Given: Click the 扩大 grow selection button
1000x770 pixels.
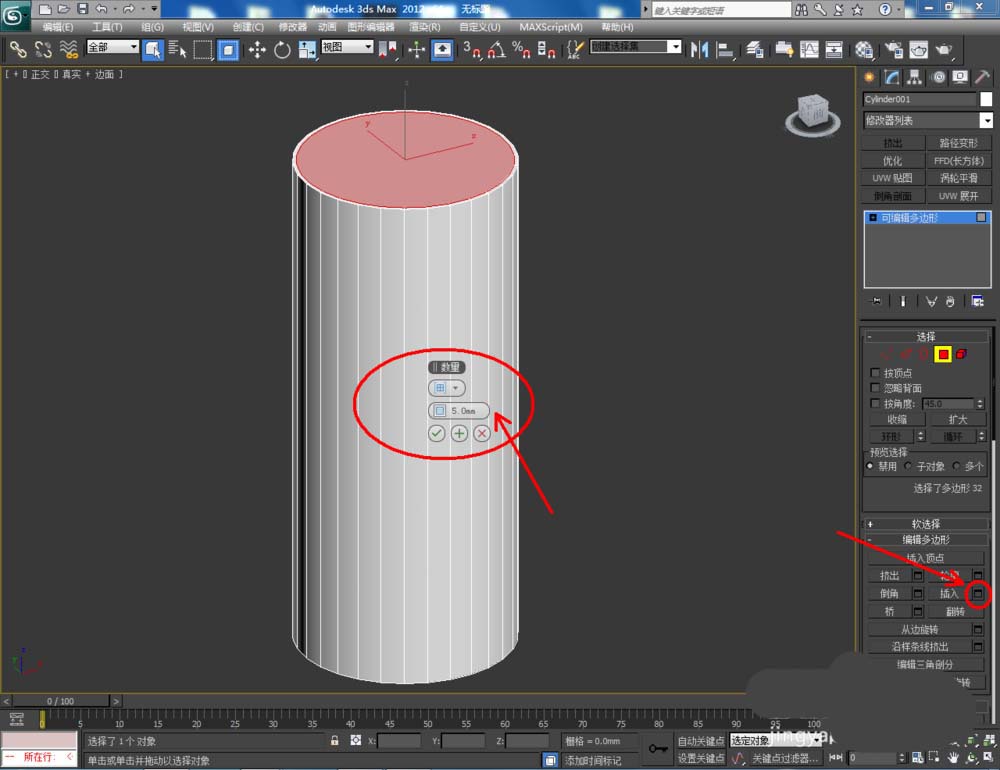Looking at the screenshot, I should point(957,420).
